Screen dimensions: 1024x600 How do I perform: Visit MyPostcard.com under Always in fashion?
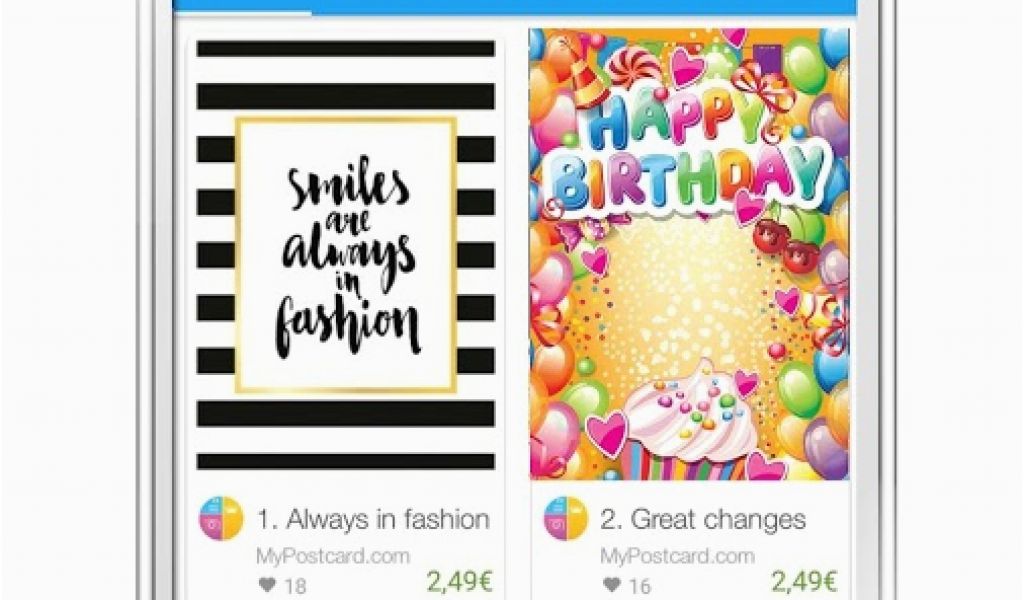[x=333, y=556]
